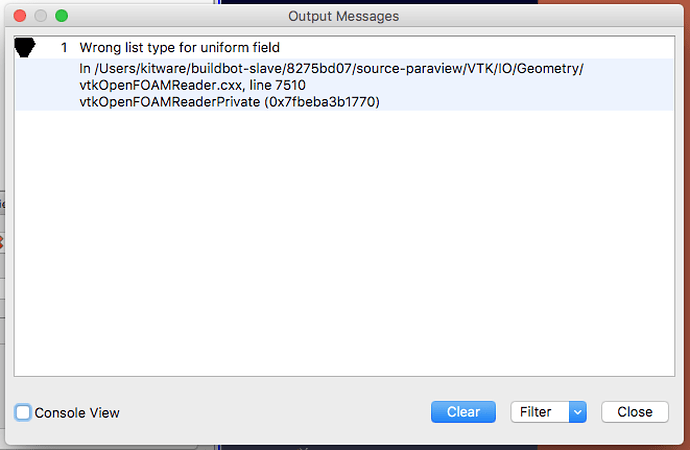The height and width of the screenshot is (450, 690).
Task: Click the green zoom window button
Action: pos(61,16)
